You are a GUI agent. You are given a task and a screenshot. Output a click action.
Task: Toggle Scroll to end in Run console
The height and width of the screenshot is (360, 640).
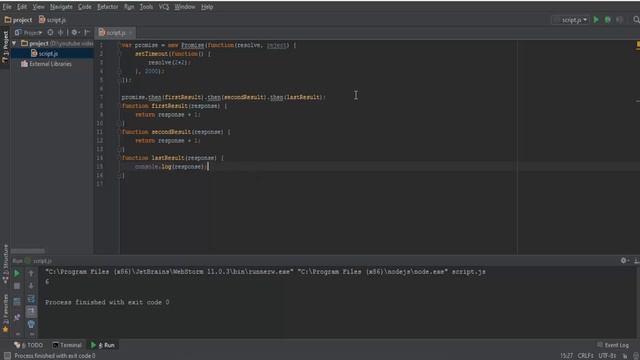pyautogui.click(x=31, y=312)
